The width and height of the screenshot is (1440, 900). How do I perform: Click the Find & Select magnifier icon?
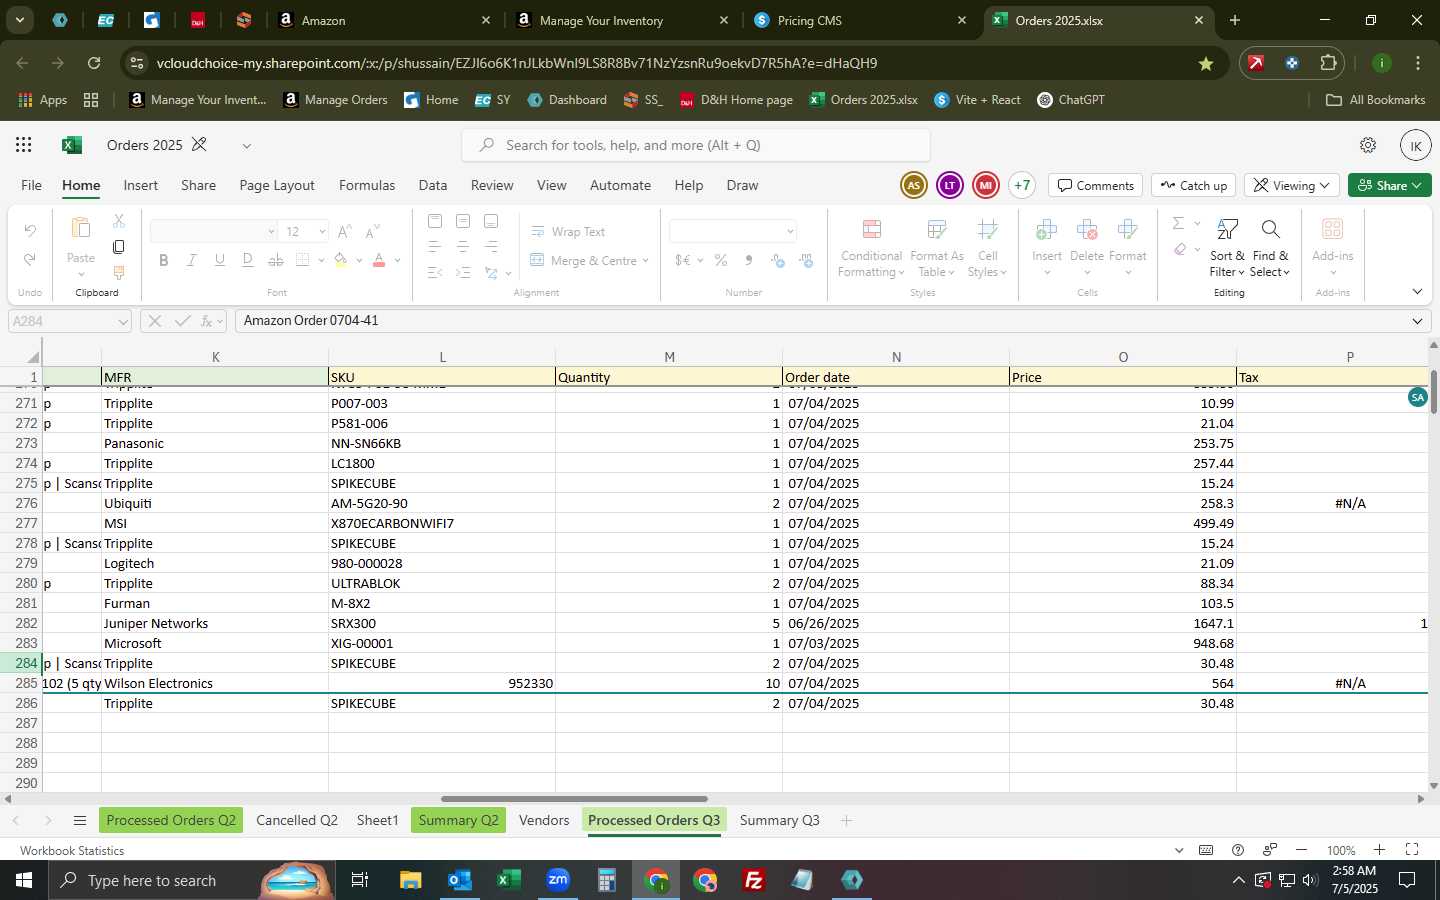coord(1270,230)
